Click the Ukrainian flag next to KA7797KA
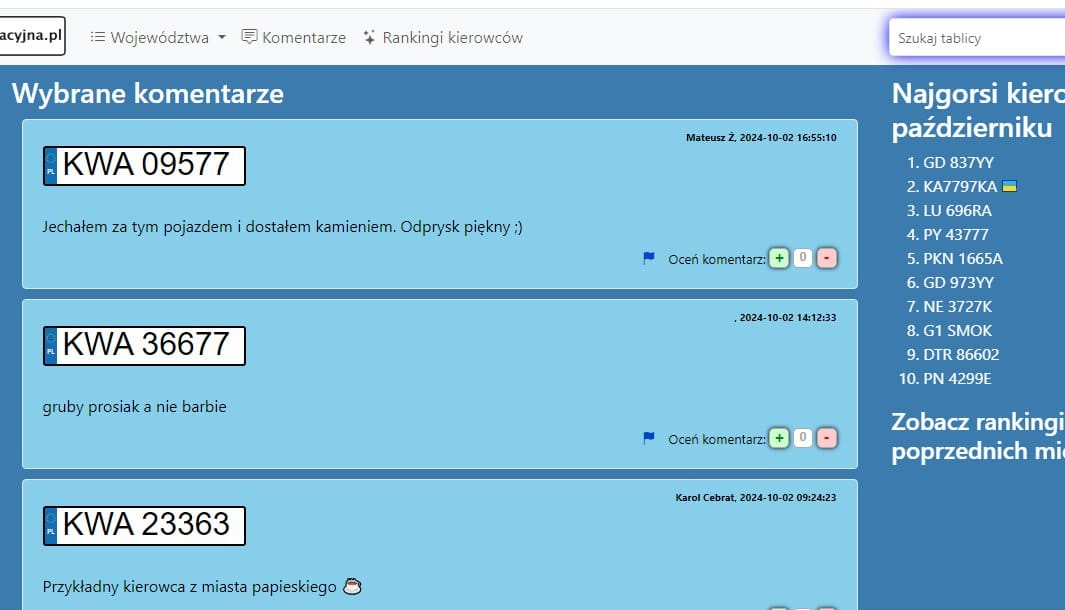Image resolution: width=1065 pixels, height=610 pixels. (1009, 186)
